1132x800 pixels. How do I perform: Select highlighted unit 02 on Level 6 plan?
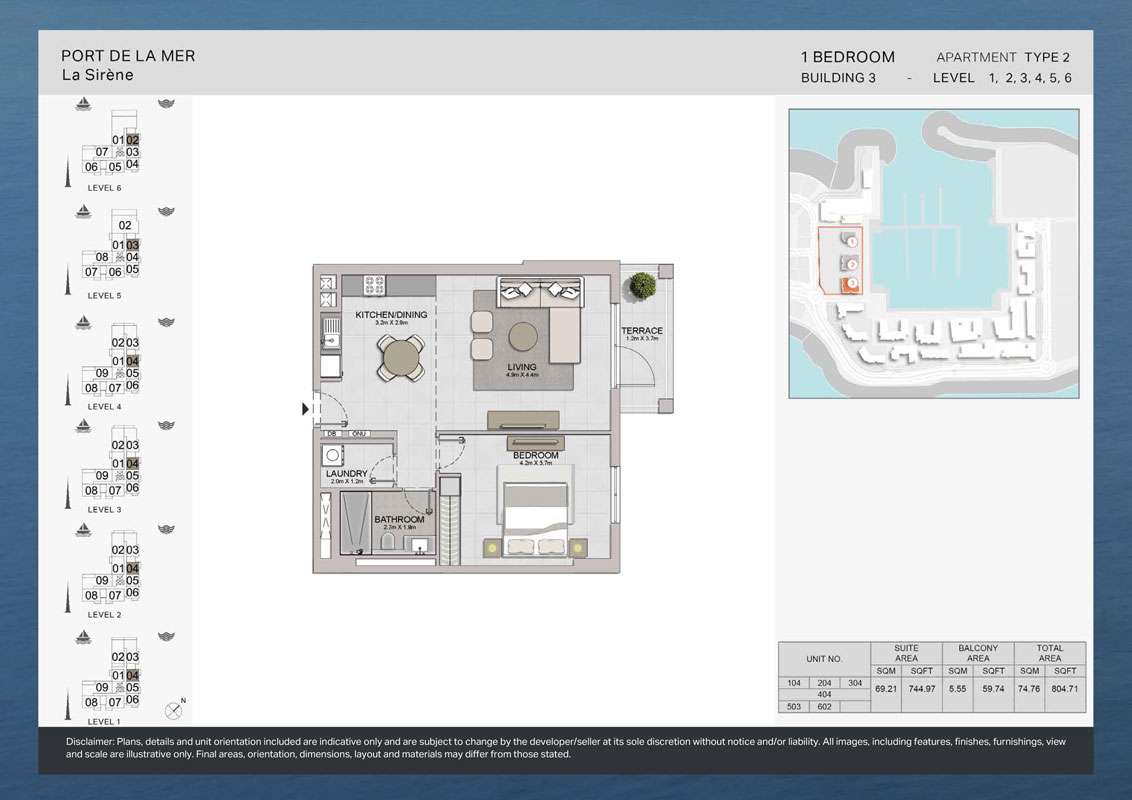pos(132,140)
